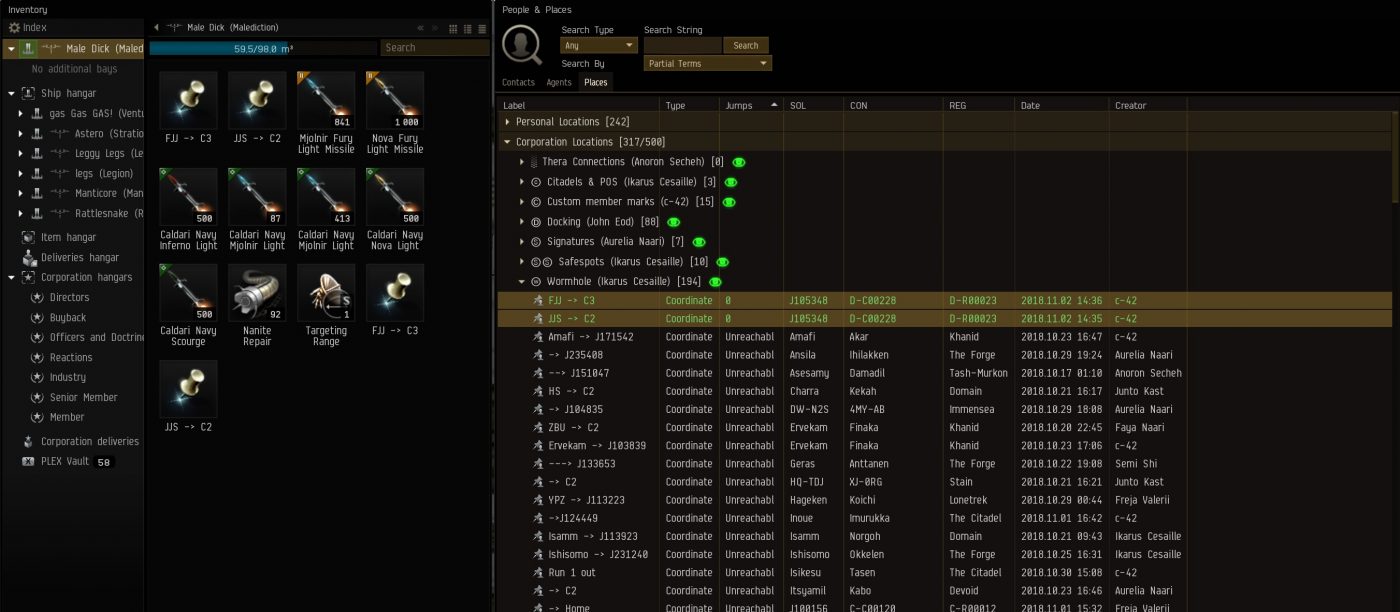
Task: Select the Nanite Repair item icon
Action: tap(257, 293)
